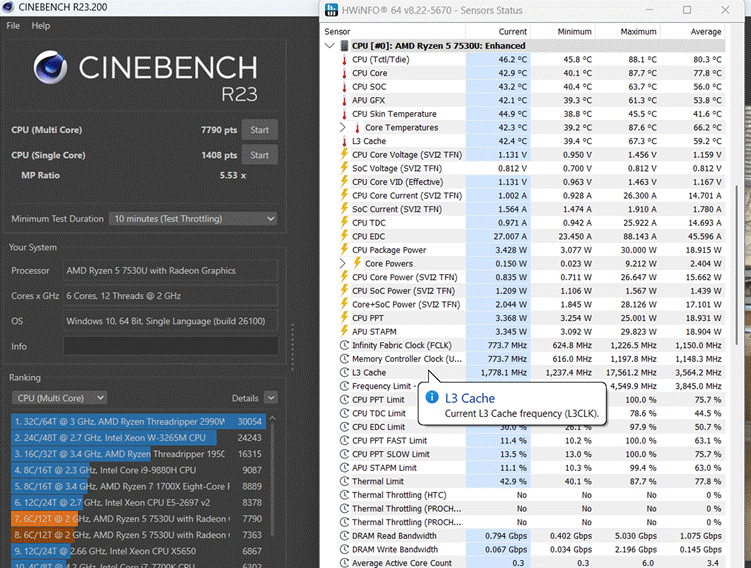Click the Processor field AMD Ryzen 5 7530U
The width and height of the screenshot is (751, 568).
point(171,271)
